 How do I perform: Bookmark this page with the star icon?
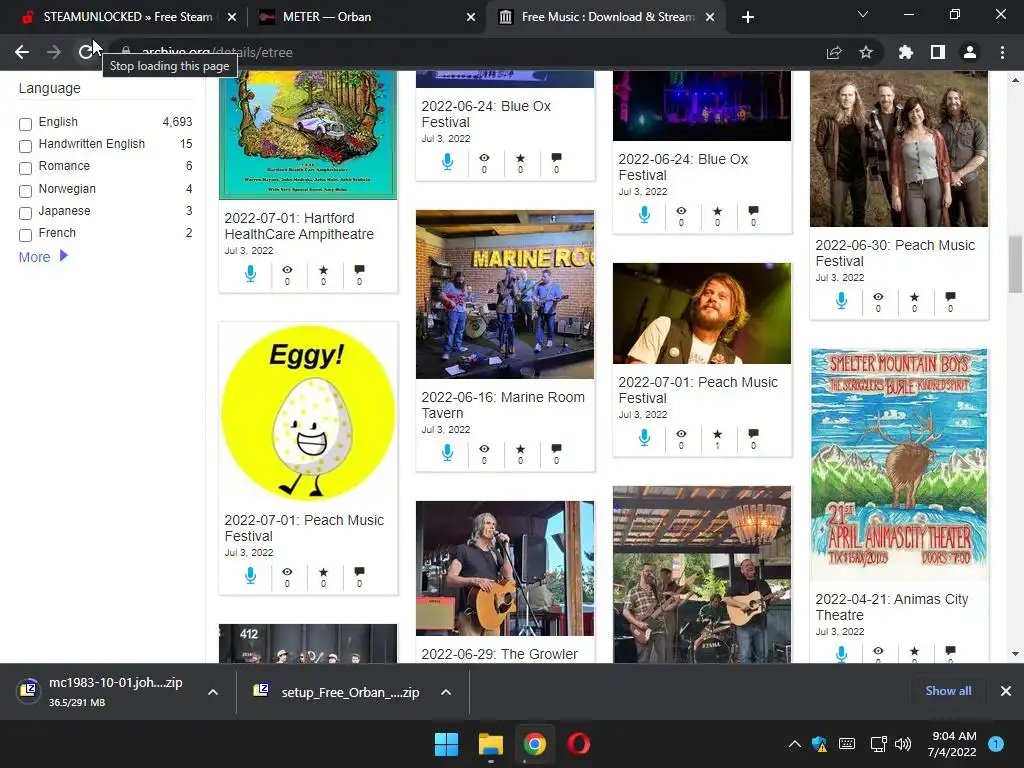click(x=866, y=52)
